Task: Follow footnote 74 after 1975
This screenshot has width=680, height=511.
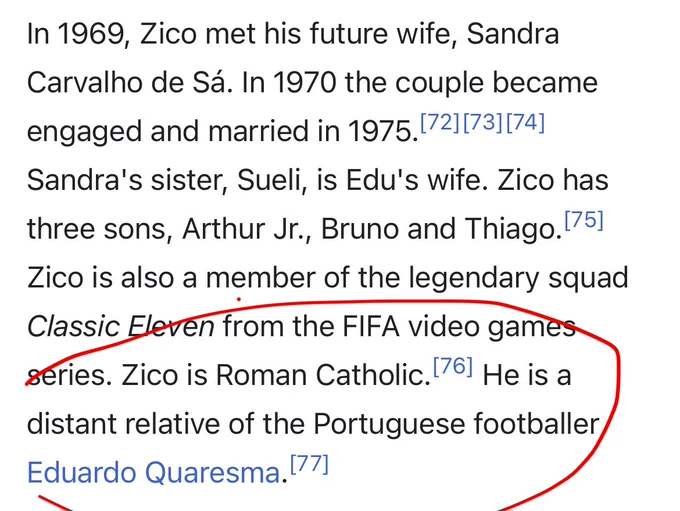Action: click(525, 122)
